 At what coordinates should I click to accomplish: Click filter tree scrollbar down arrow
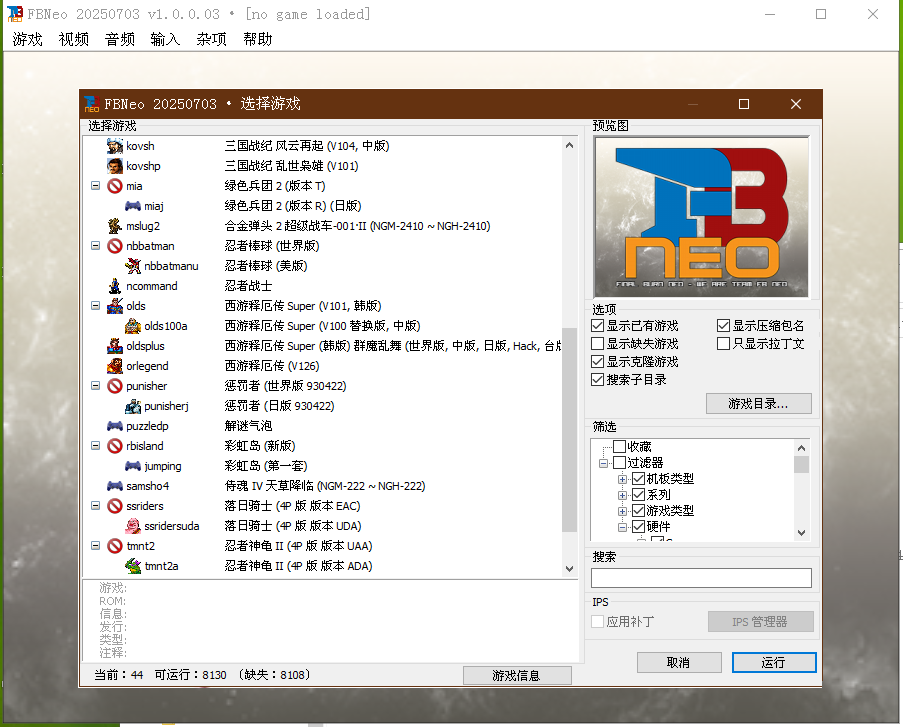801,533
